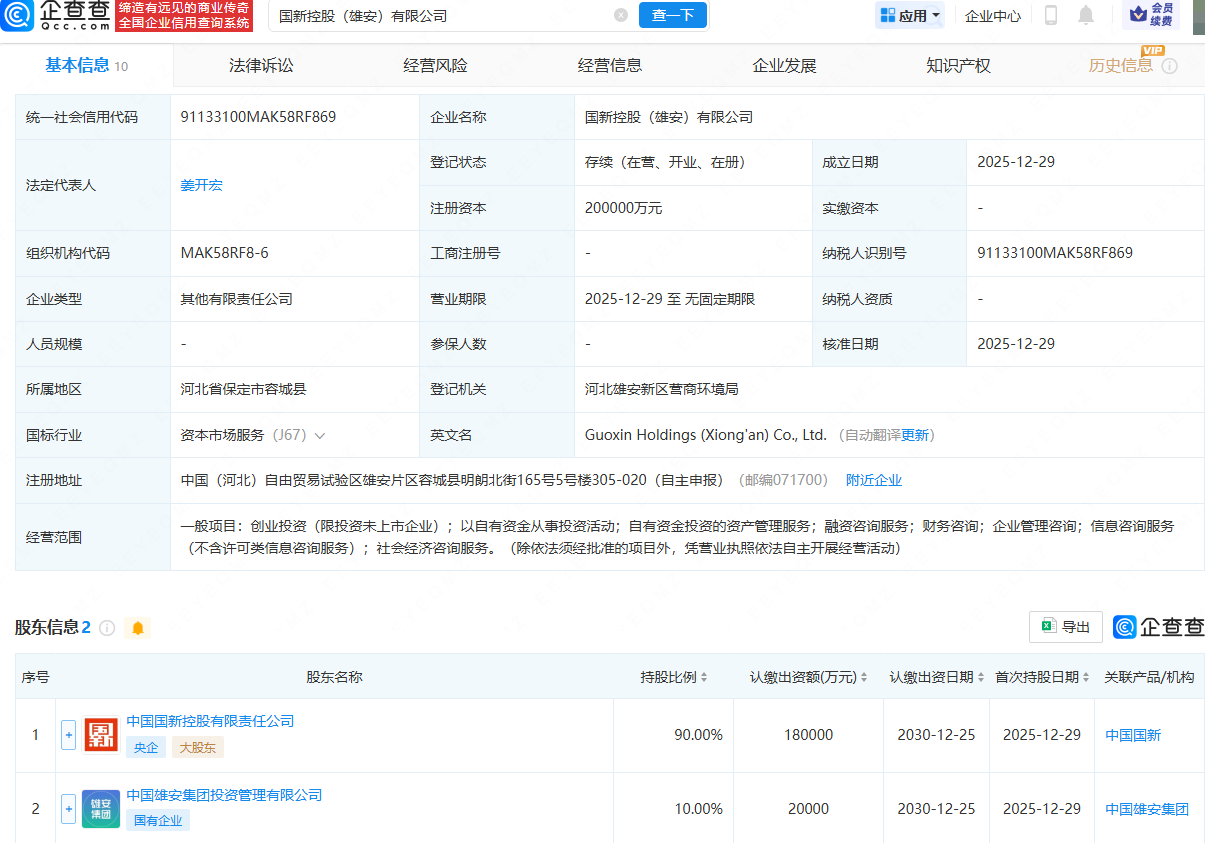Open legal representative 姜开宏 link
The height and width of the screenshot is (843, 1205).
click(x=202, y=185)
